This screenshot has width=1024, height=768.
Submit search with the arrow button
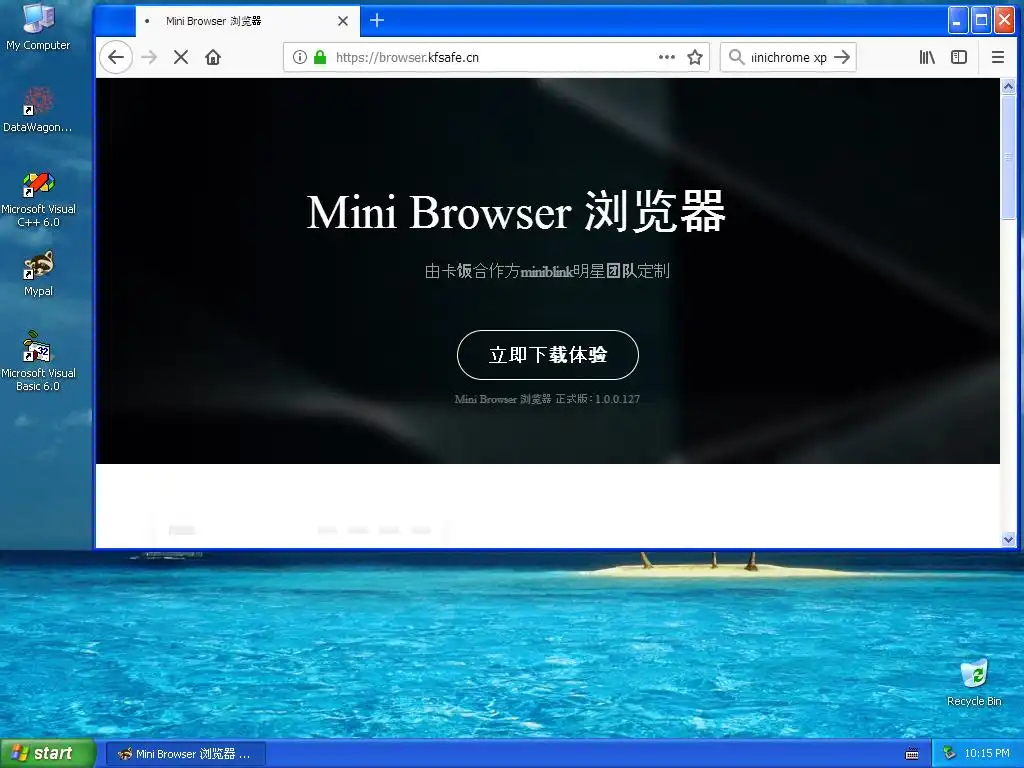842,57
